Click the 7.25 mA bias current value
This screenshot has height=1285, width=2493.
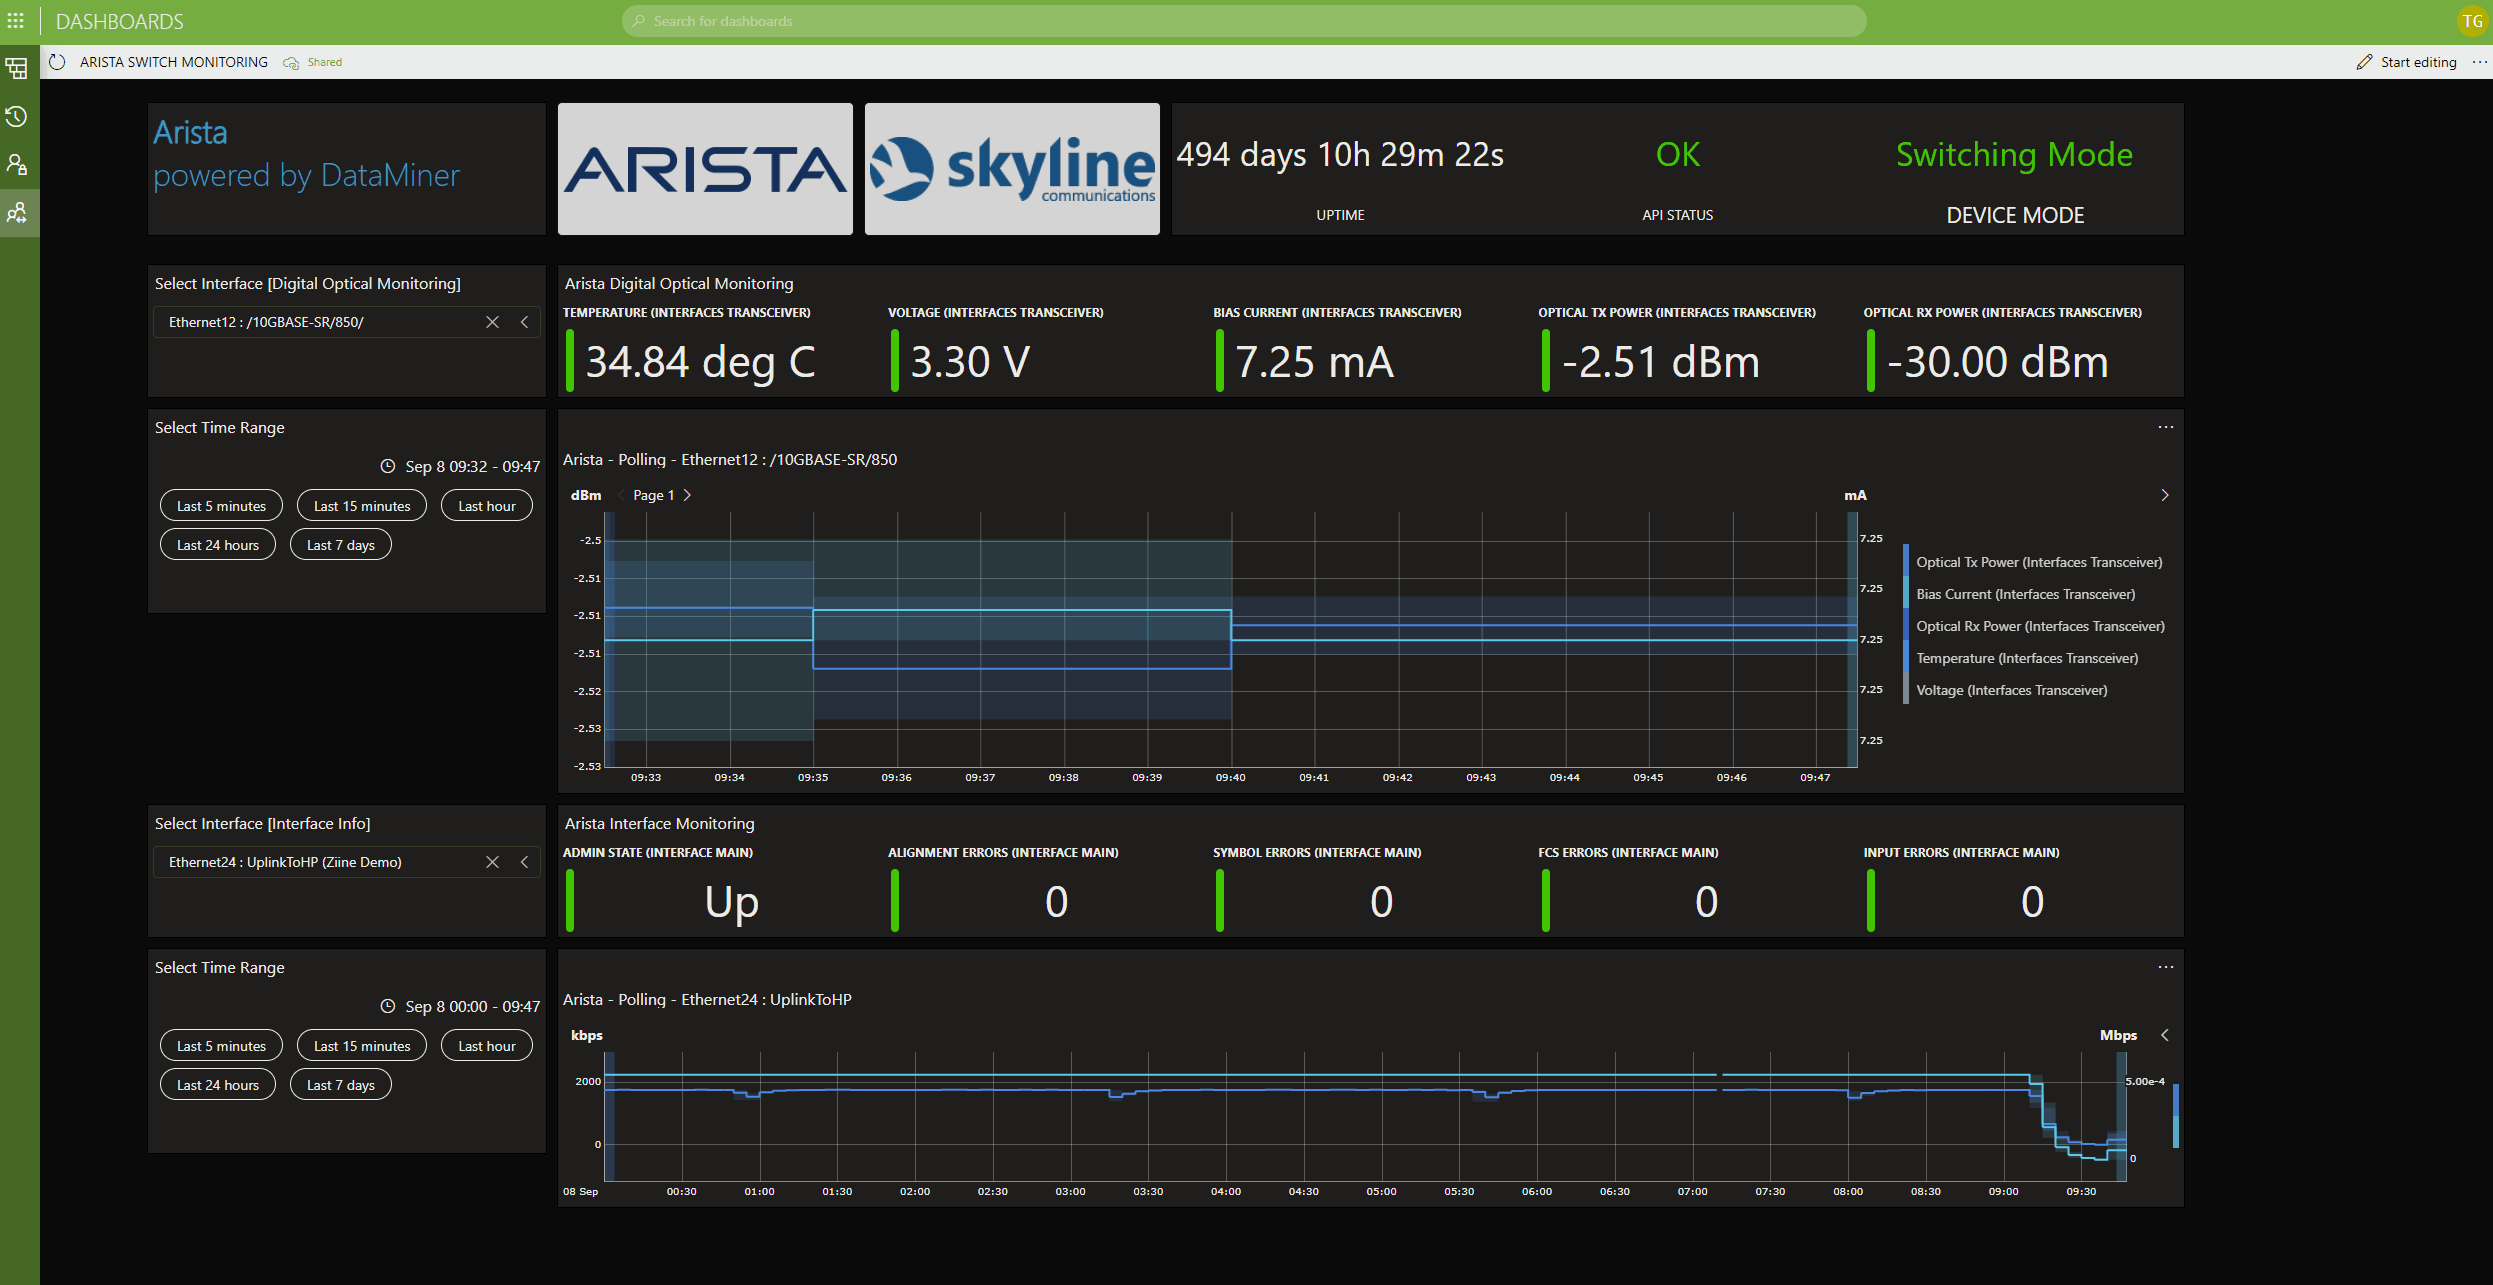pyautogui.click(x=1315, y=362)
